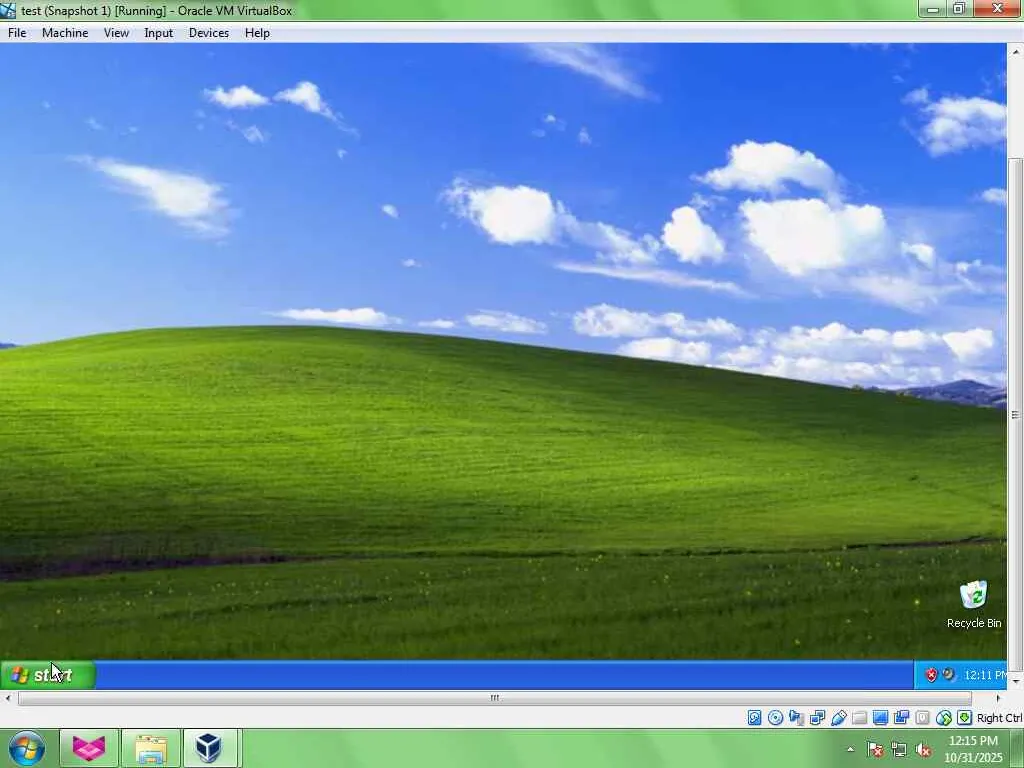Image resolution: width=1024 pixels, height=768 pixels.
Task: Click the Right Ctrl host key label
Action: (x=999, y=718)
